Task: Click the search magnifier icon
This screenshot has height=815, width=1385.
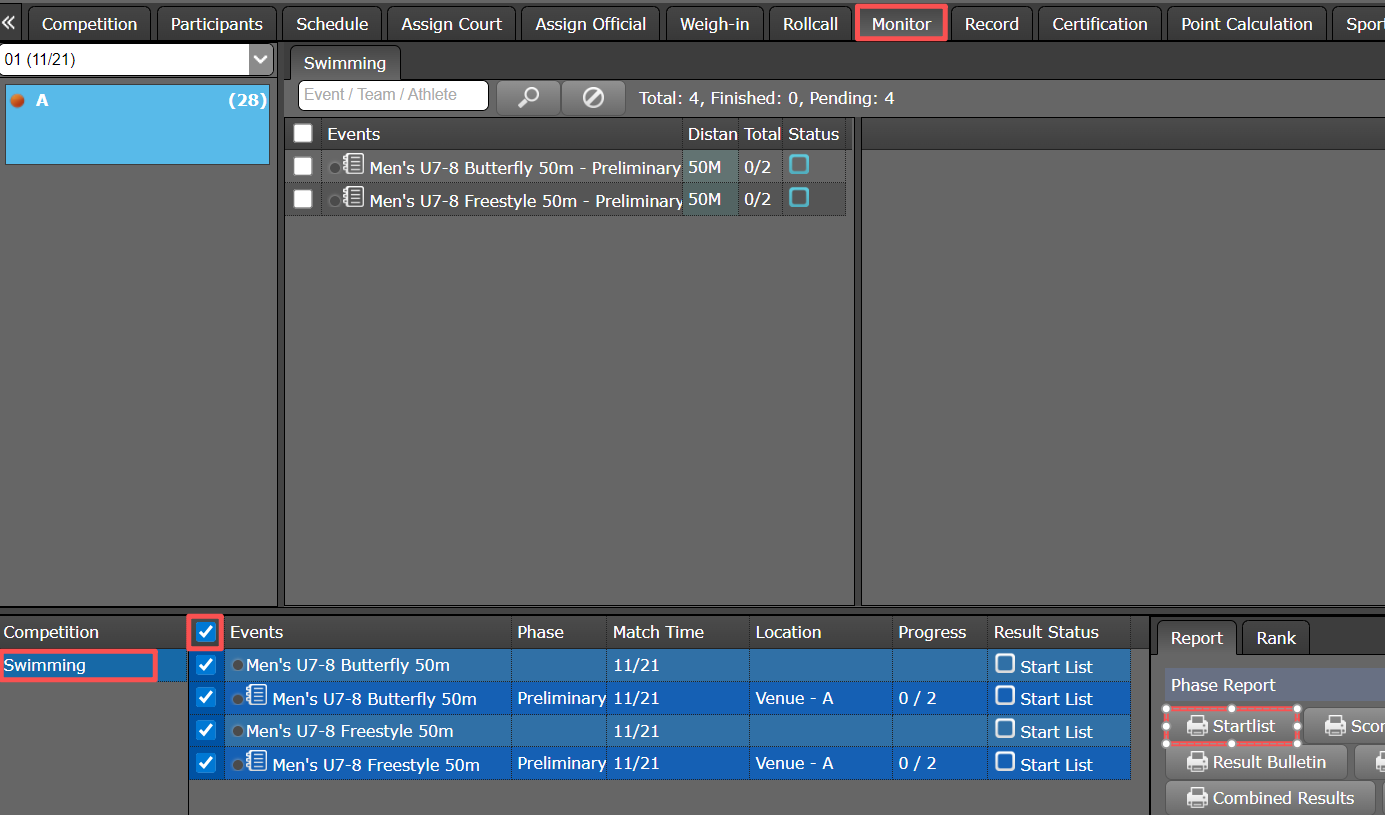Action: (528, 96)
